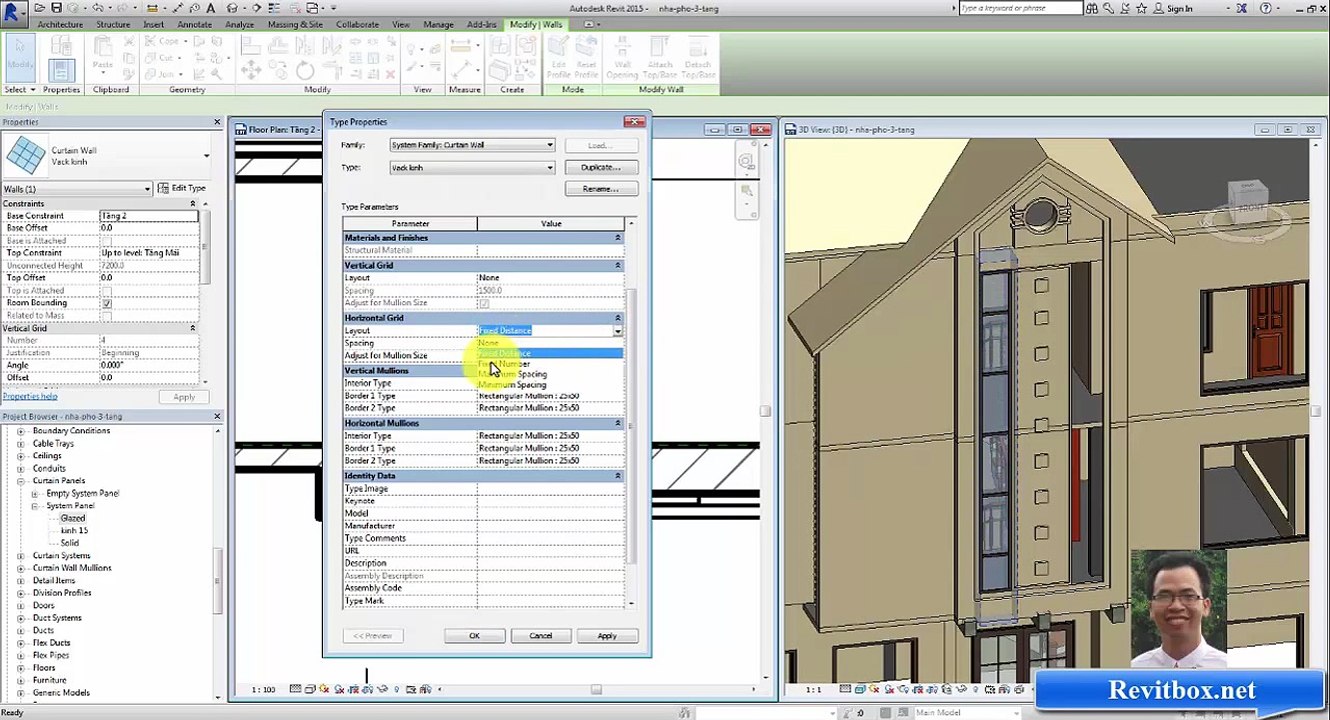The height and width of the screenshot is (720, 1330).
Task: Click Apply in Type Properties dialog
Action: pyautogui.click(x=606, y=636)
